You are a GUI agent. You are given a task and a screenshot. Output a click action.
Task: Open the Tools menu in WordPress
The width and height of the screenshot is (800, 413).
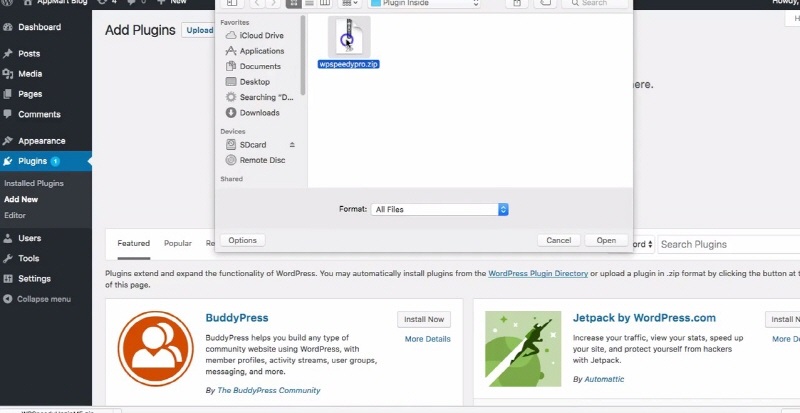click(x=28, y=258)
